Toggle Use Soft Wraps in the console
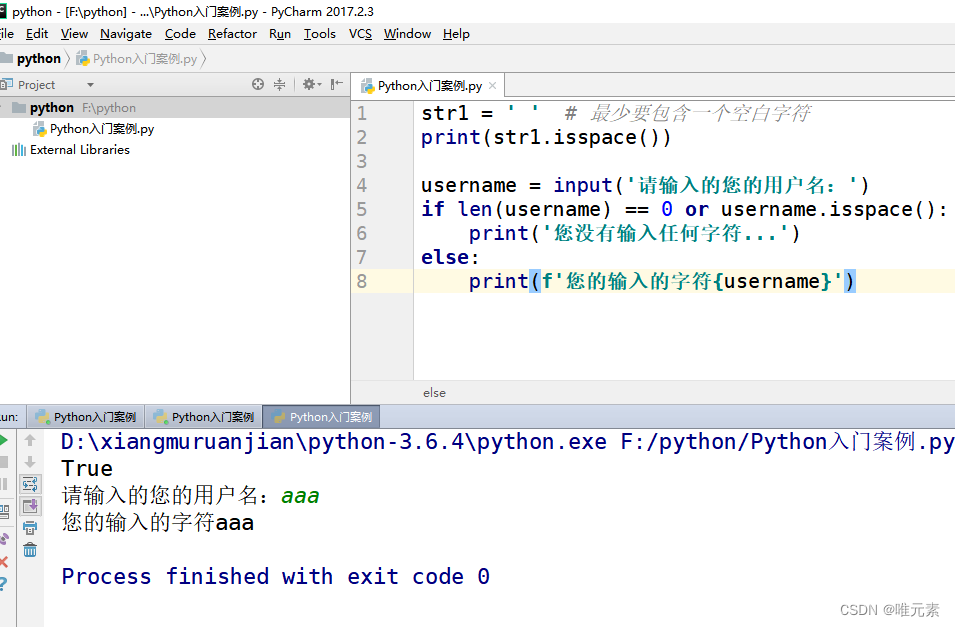The image size is (955, 627). (30, 484)
